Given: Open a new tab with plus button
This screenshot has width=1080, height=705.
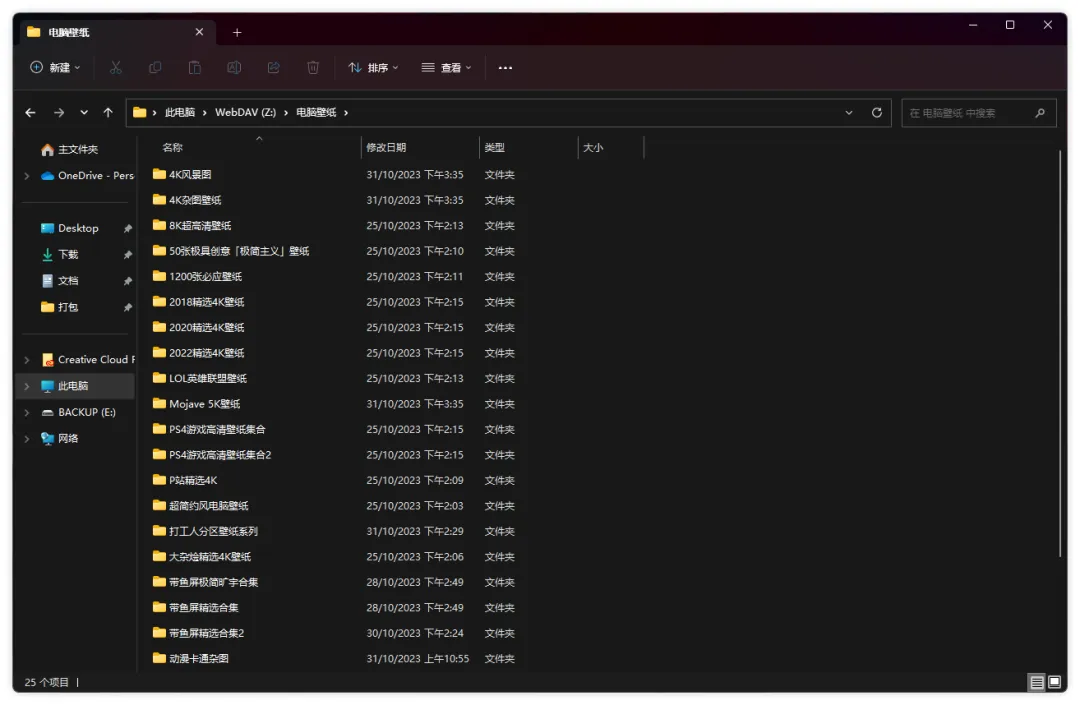Looking at the screenshot, I should click(x=237, y=32).
